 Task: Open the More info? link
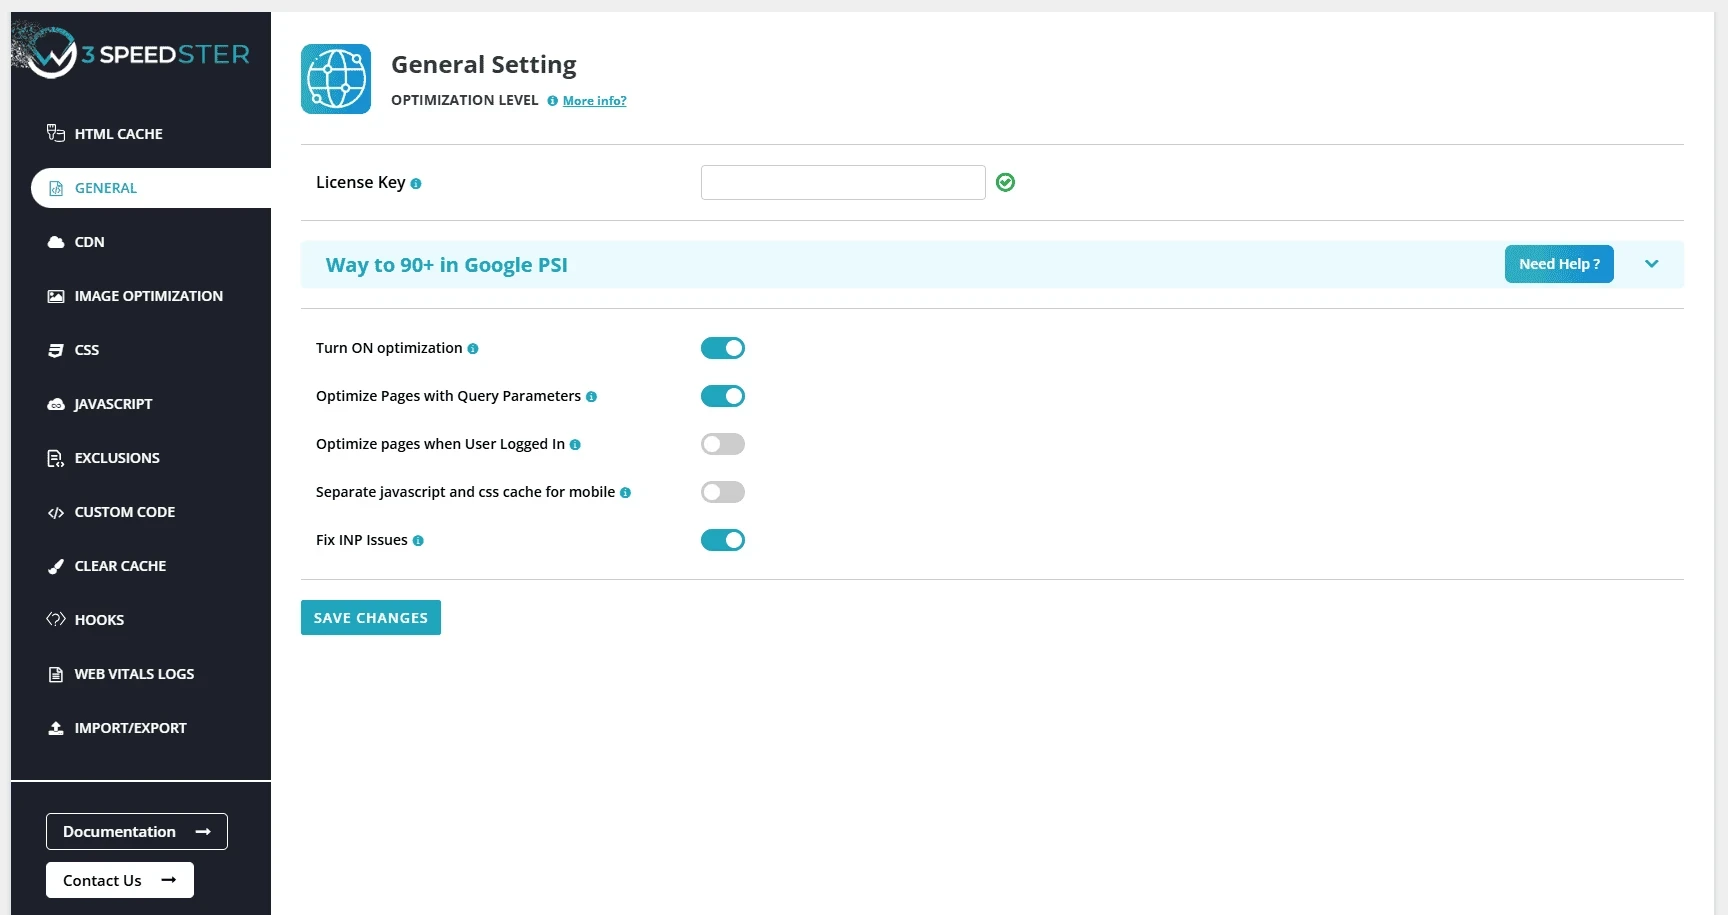(594, 101)
